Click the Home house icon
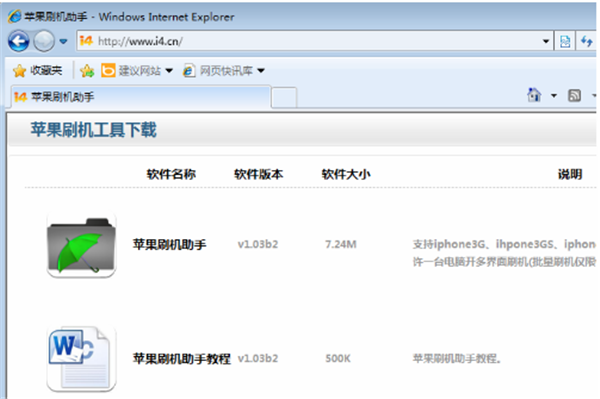The height and width of the screenshot is (399, 600). click(x=534, y=95)
